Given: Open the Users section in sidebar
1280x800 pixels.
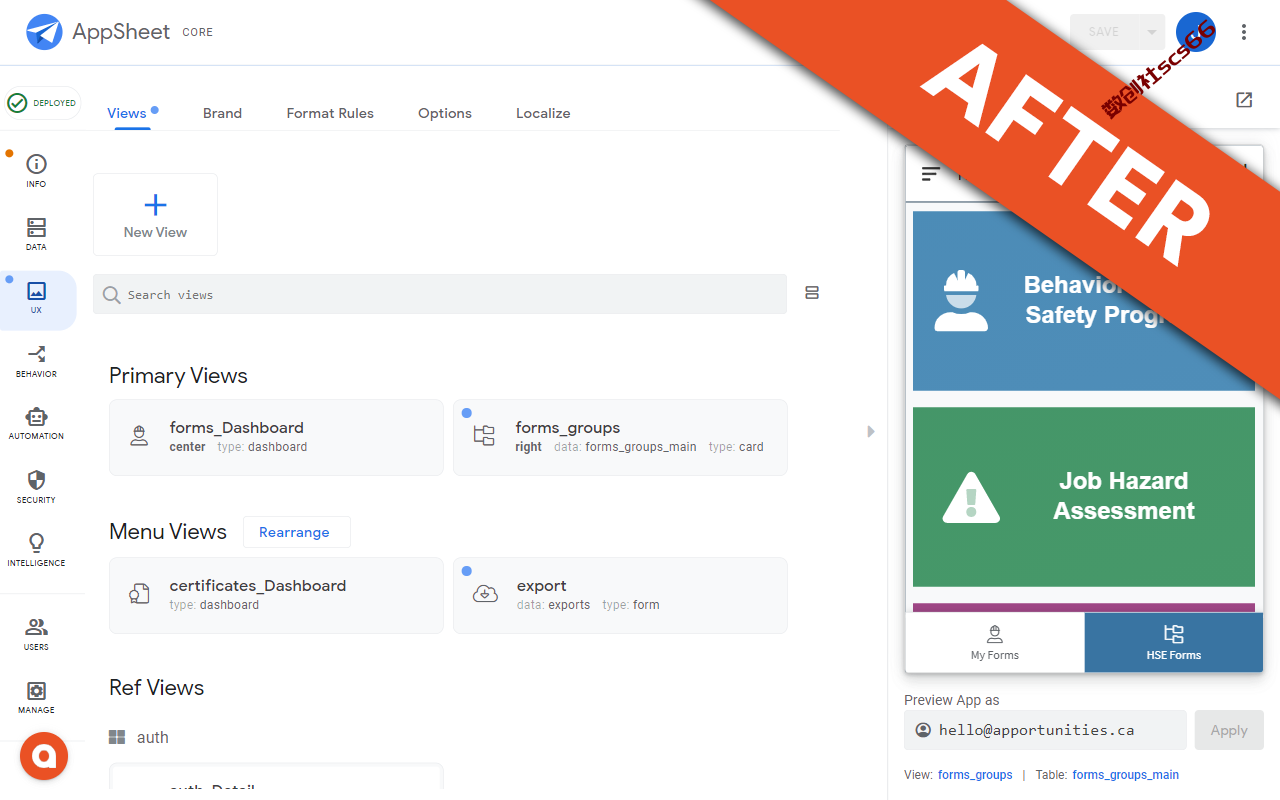Looking at the screenshot, I should click(36, 634).
